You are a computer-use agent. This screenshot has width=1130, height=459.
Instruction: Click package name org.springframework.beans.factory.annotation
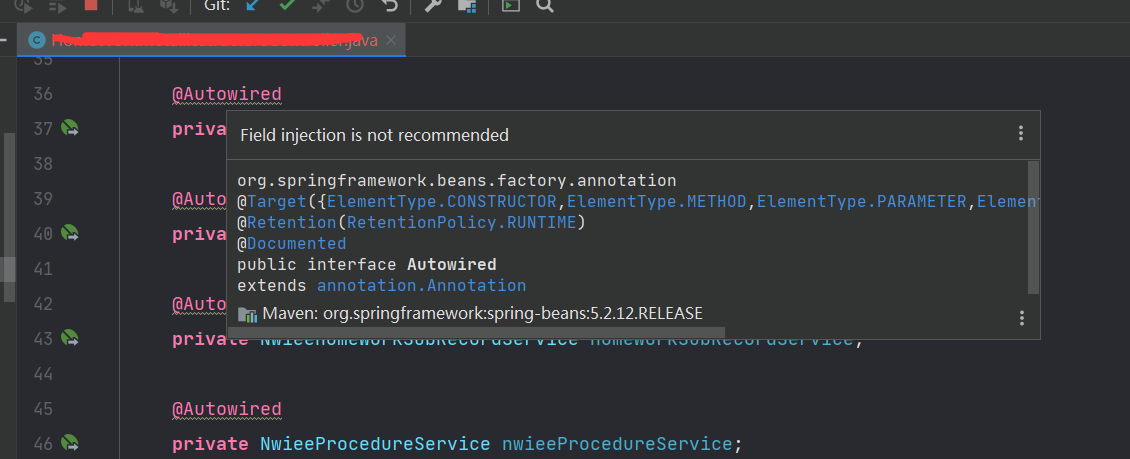tap(457, 181)
